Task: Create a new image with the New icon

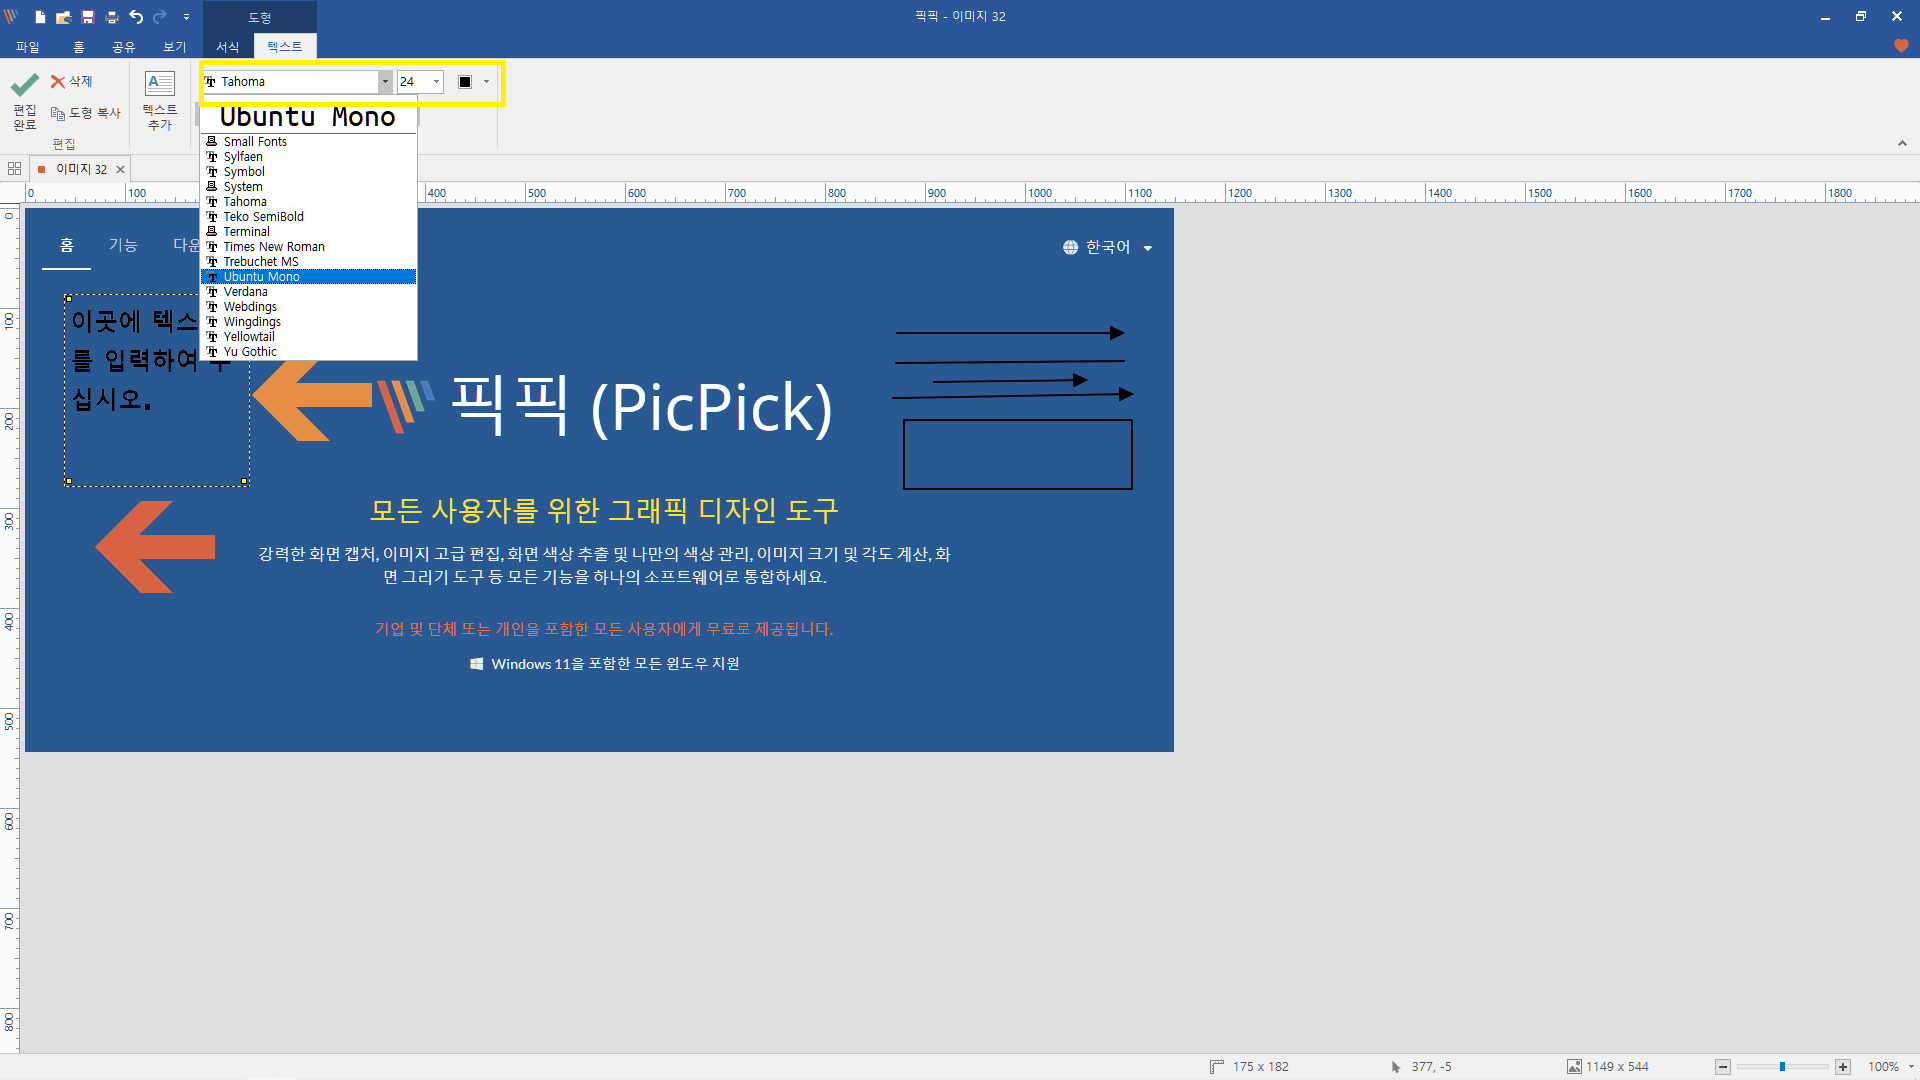Action: click(40, 16)
